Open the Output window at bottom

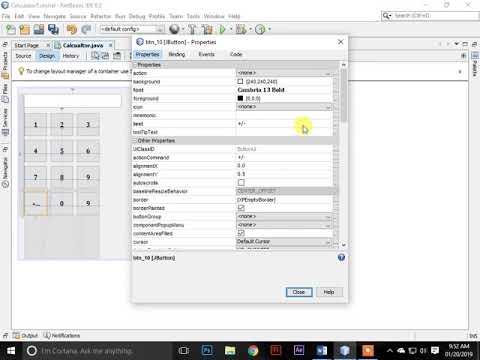(x=26, y=335)
